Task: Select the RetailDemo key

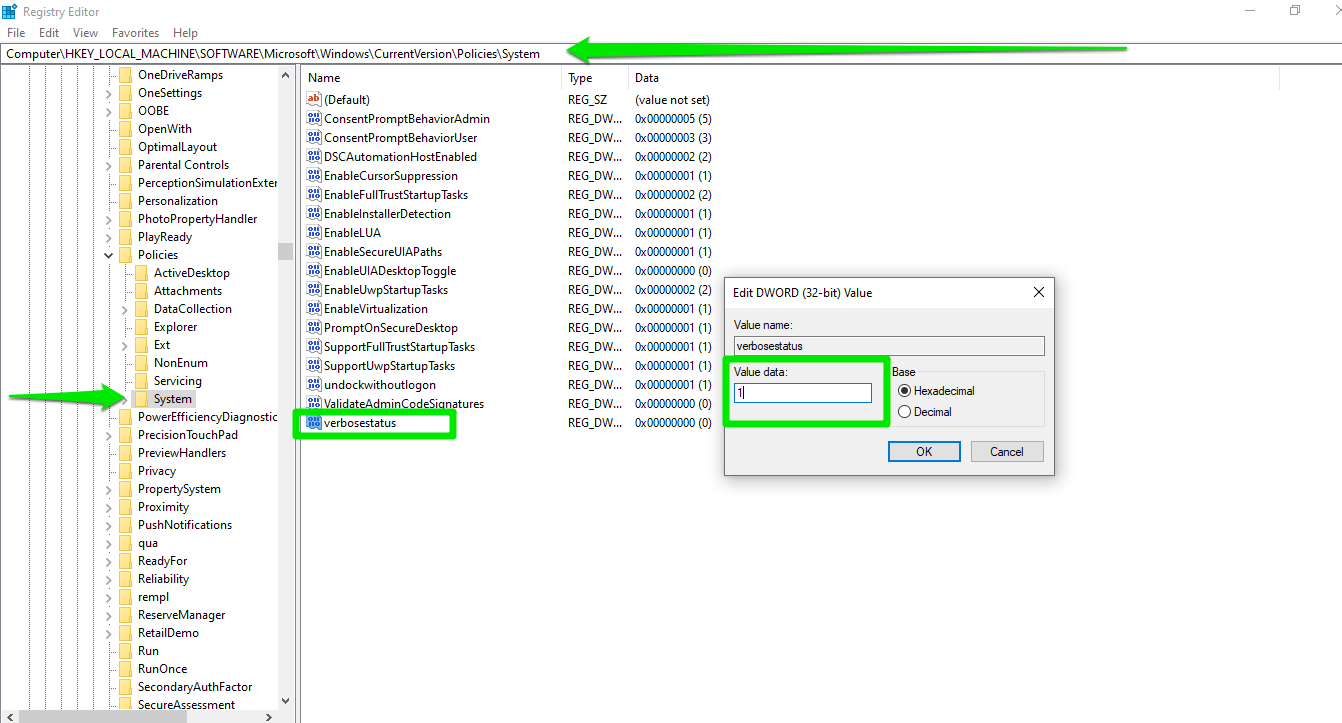Action: click(x=168, y=633)
